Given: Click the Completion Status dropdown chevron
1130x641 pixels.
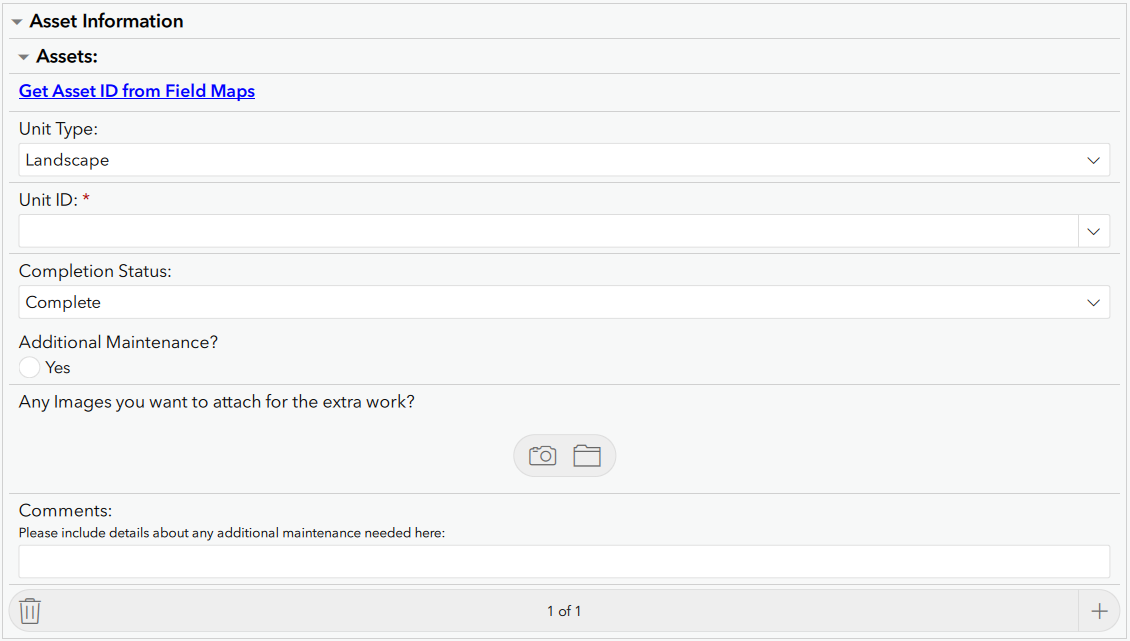Looking at the screenshot, I should [1095, 302].
